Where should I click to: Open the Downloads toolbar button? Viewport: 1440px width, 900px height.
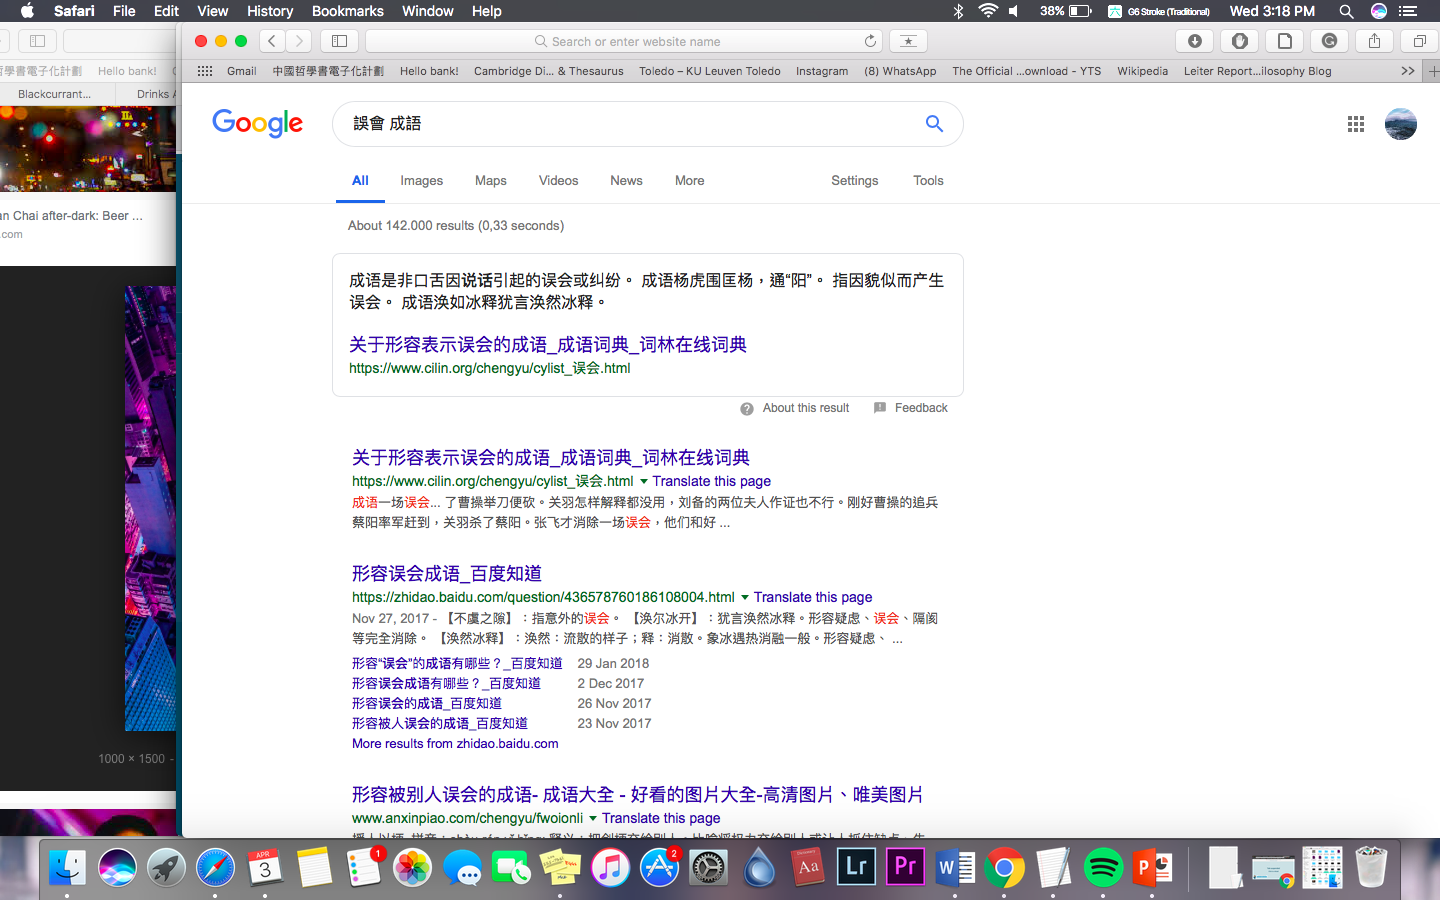(x=1194, y=41)
